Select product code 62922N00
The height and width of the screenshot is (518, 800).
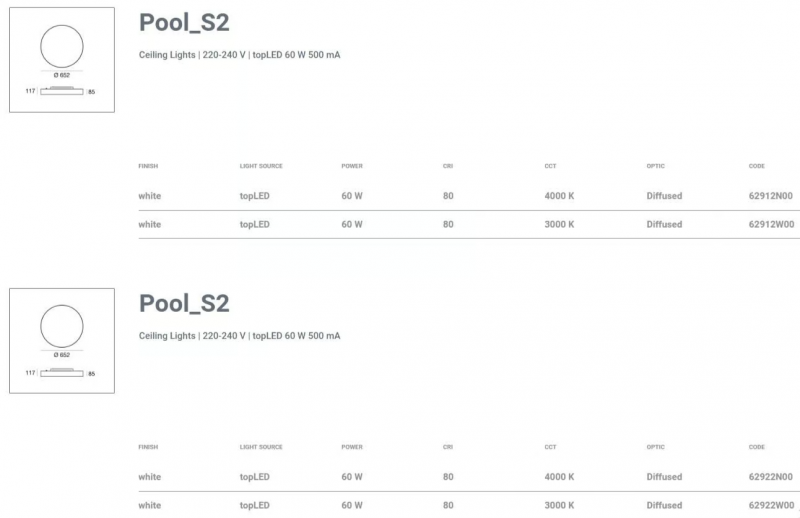[x=770, y=477]
